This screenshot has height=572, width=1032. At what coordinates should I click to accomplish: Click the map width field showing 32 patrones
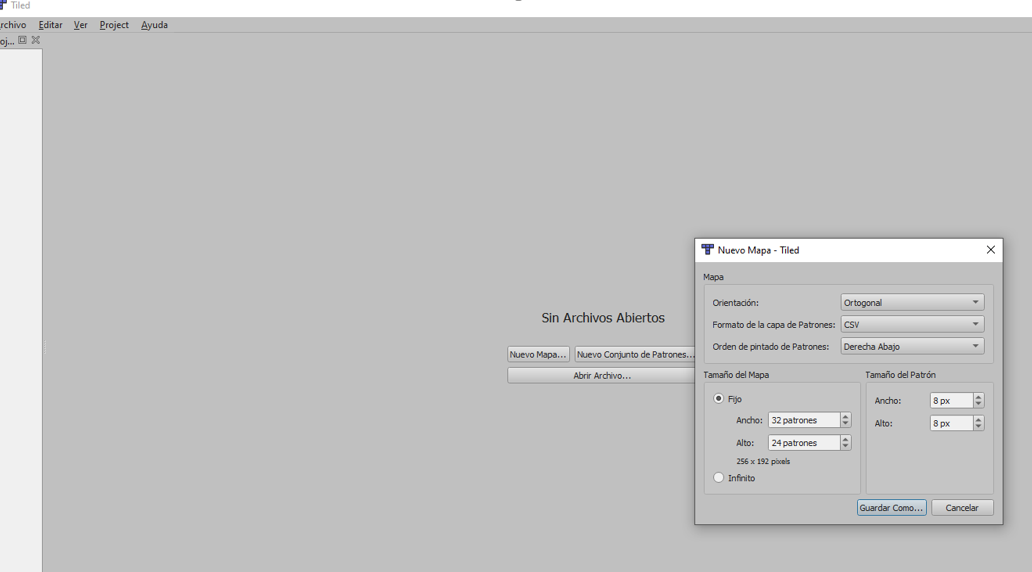pos(803,420)
